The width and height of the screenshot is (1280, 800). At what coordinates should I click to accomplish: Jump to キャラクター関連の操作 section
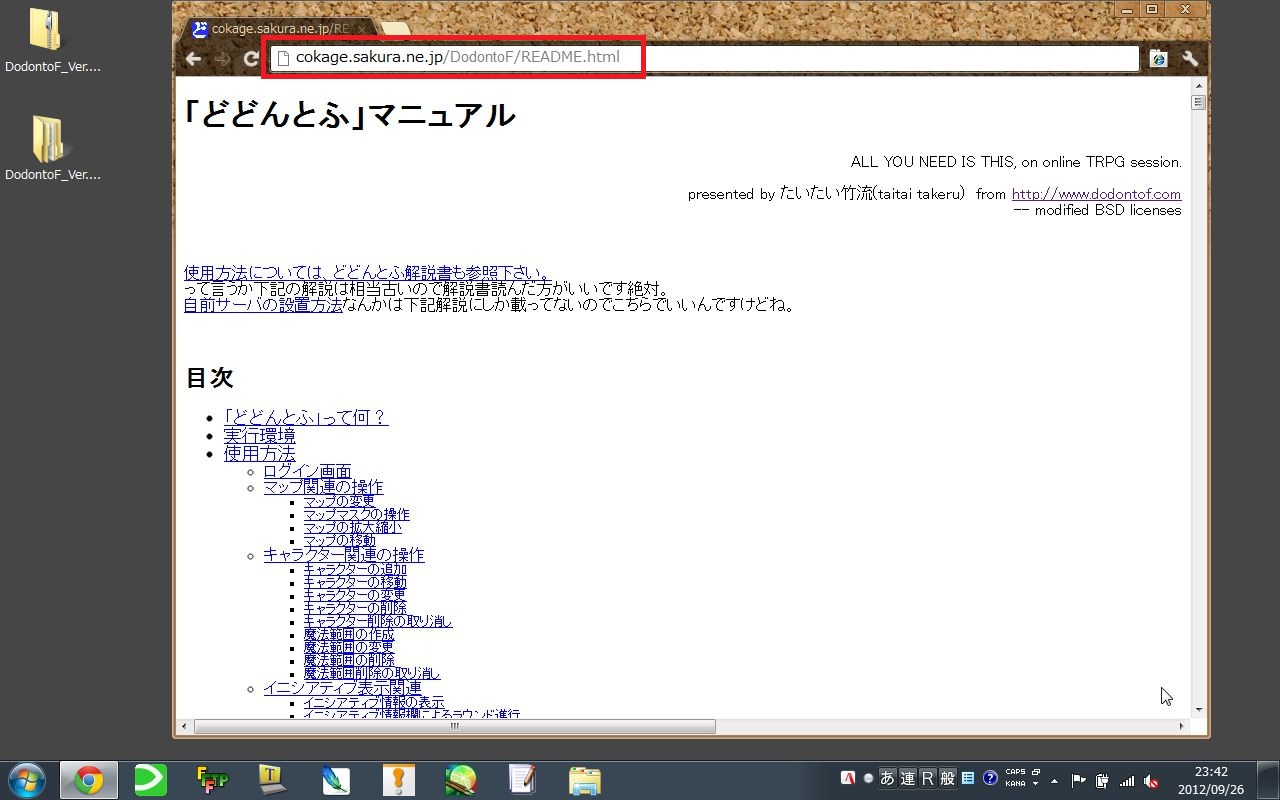pyautogui.click(x=344, y=555)
